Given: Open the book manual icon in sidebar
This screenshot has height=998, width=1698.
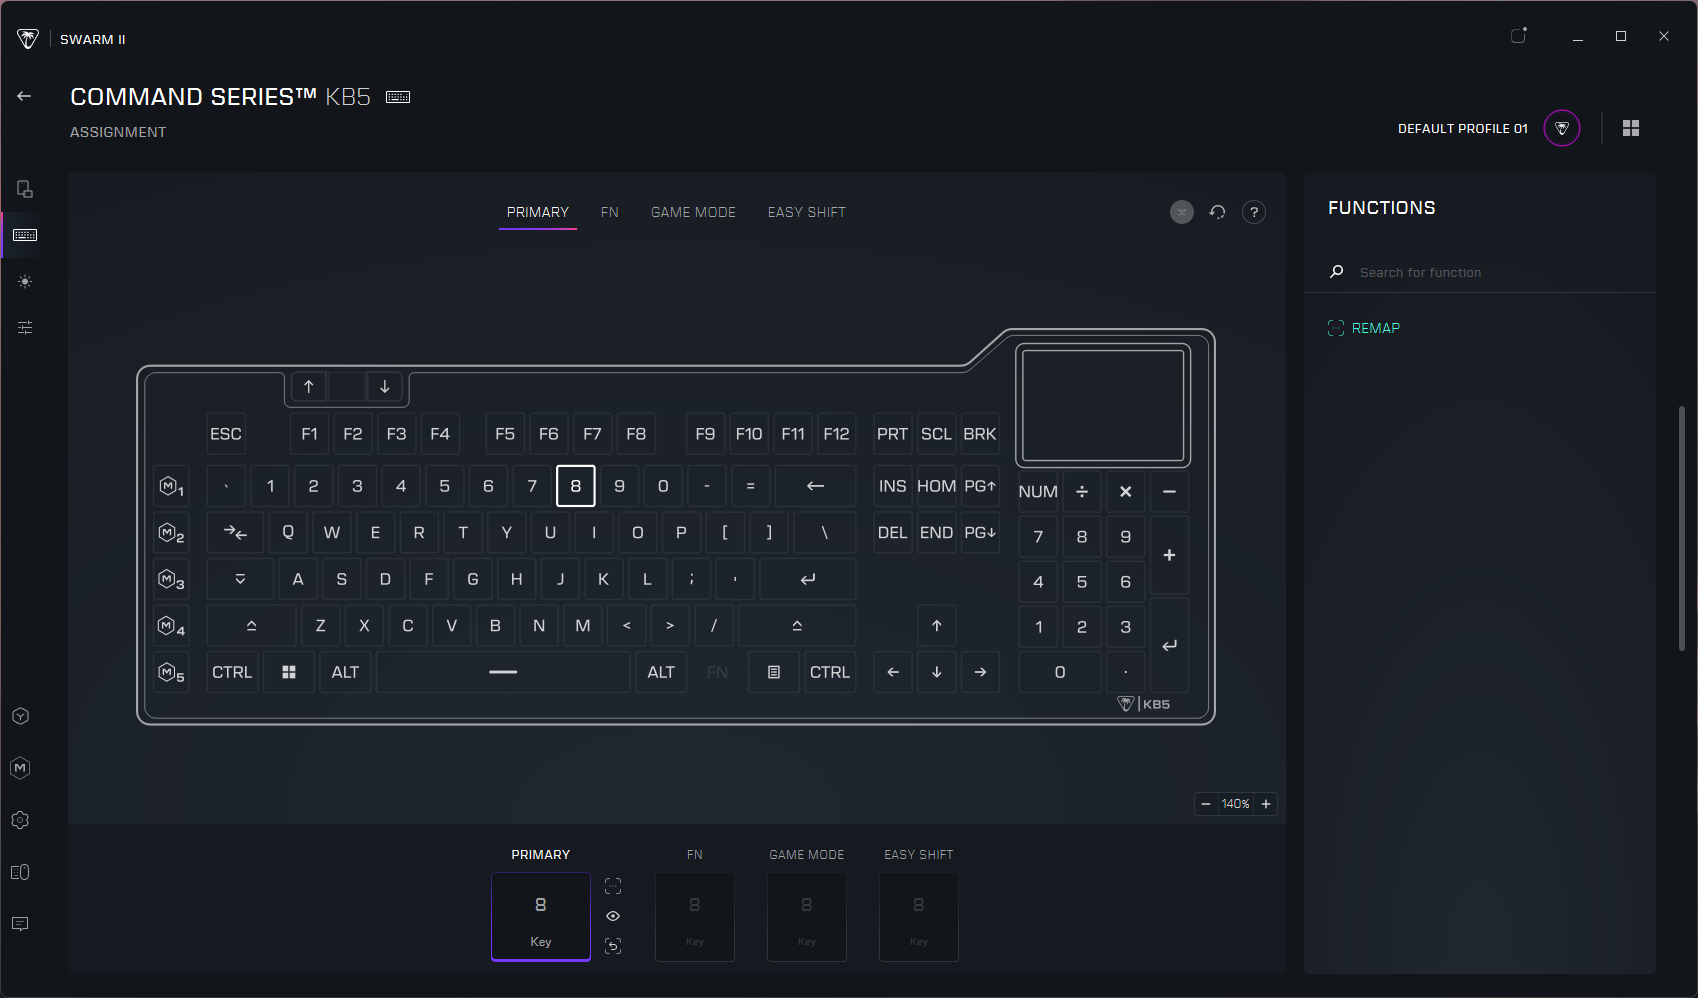Looking at the screenshot, I should coord(20,872).
